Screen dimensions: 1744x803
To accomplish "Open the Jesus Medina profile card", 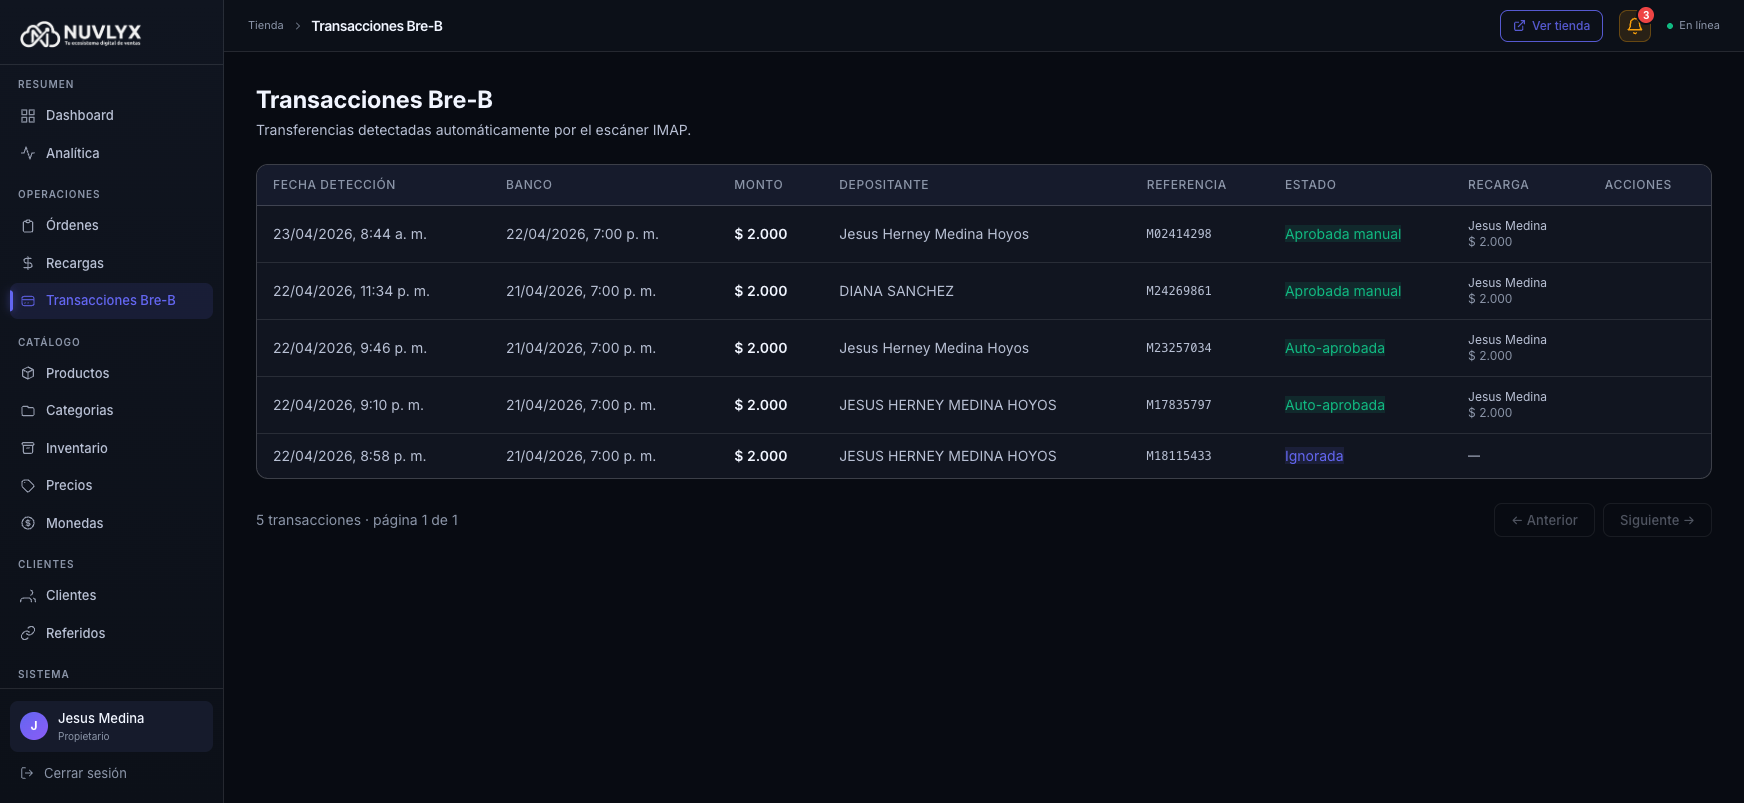I will (x=111, y=726).
